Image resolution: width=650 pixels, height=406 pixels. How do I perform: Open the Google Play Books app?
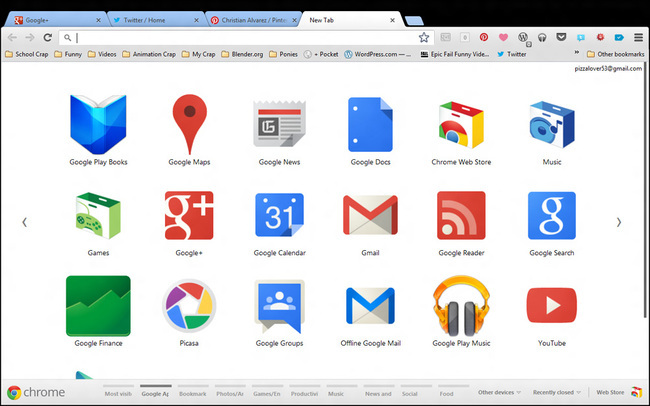pyautogui.click(x=98, y=124)
